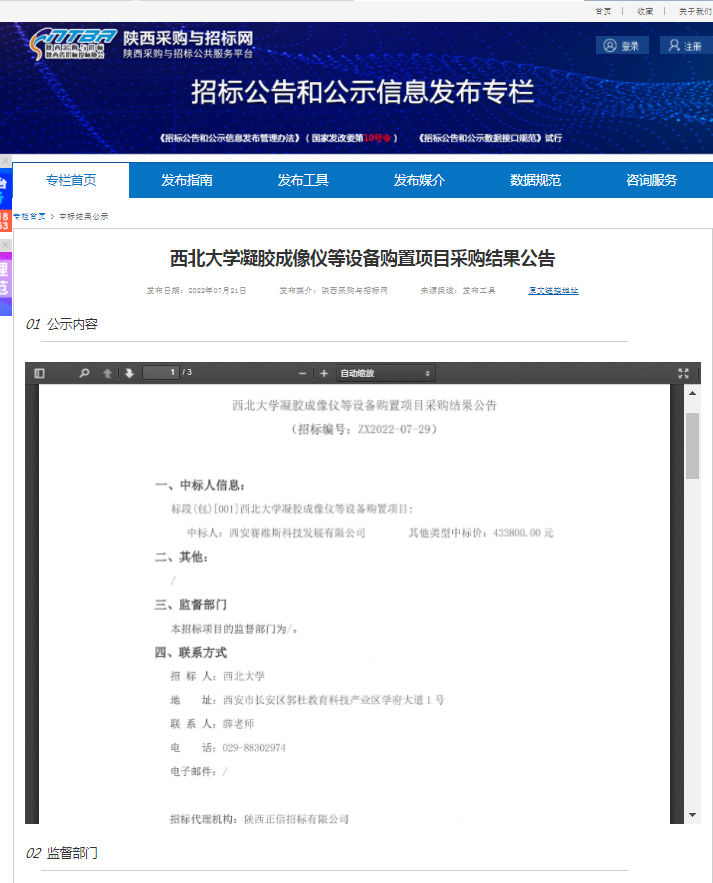Click the PDF vertical scrollbar thumb
Image resolution: width=713 pixels, height=883 pixels.
tap(692, 444)
